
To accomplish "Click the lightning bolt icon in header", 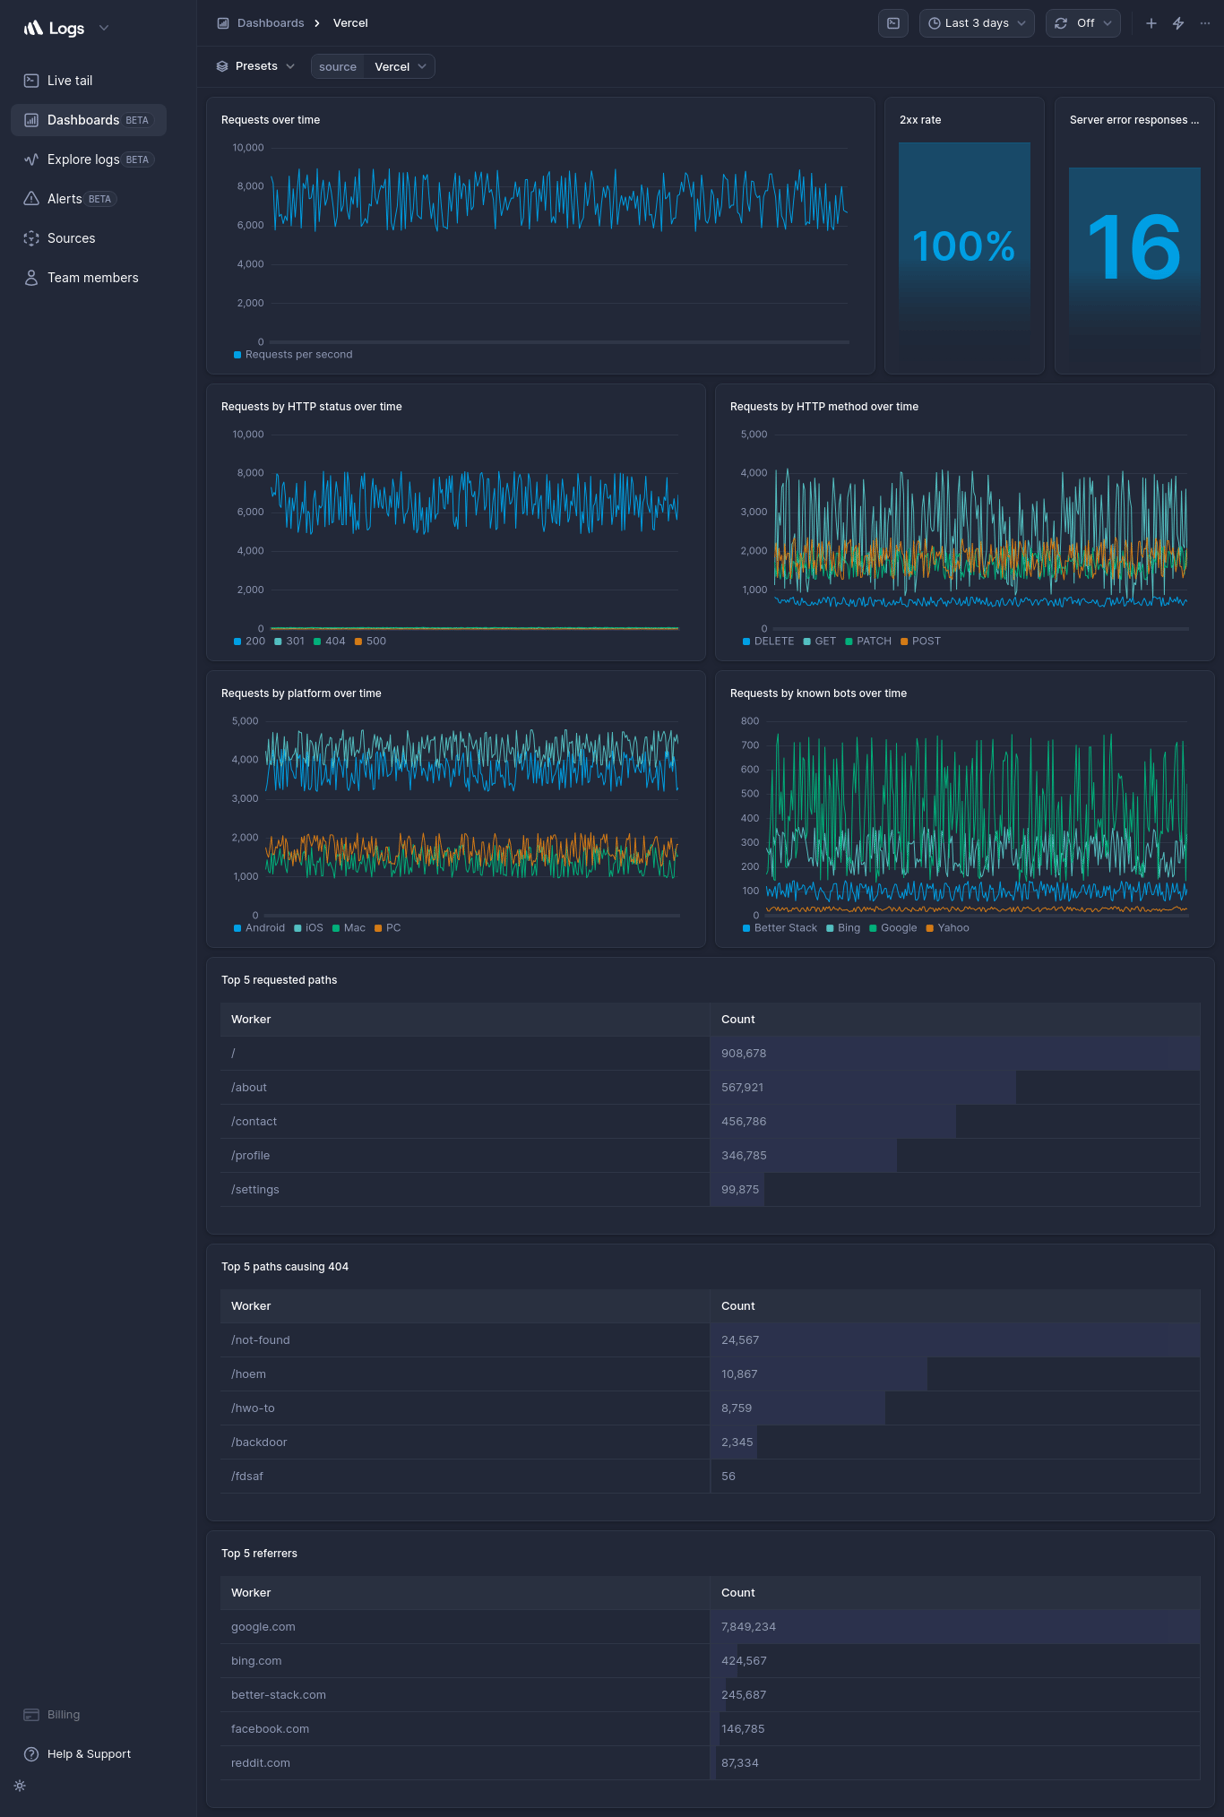I will (x=1178, y=23).
